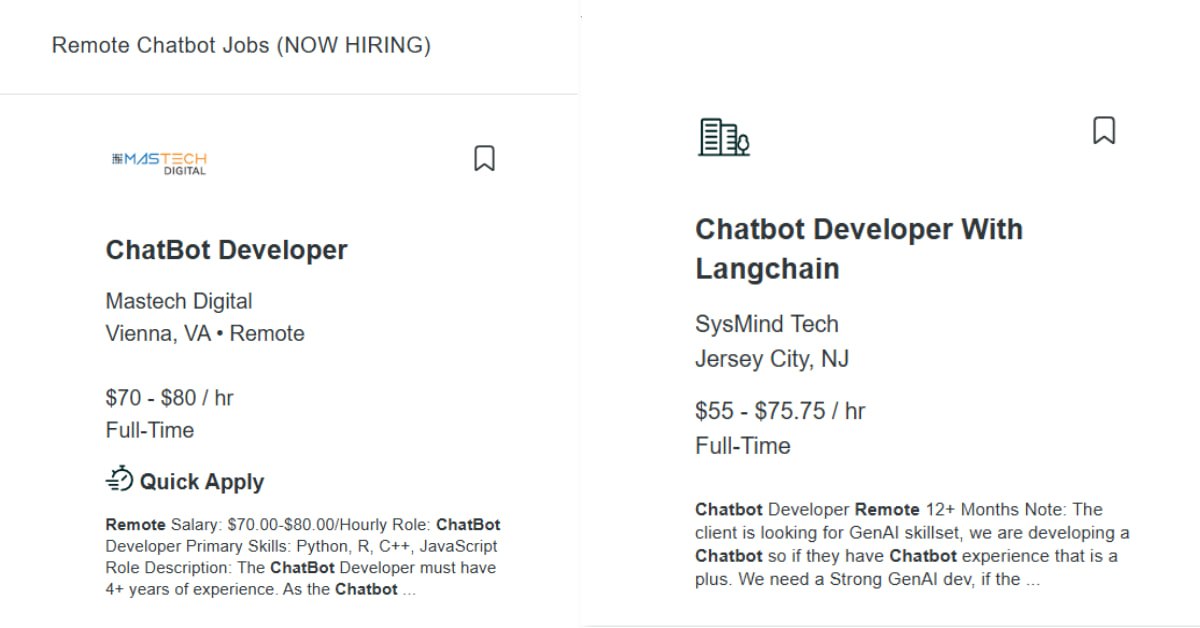Open Chatbot Developer With Langchain listing
This screenshot has height=628, width=1200.
pyautogui.click(x=859, y=249)
